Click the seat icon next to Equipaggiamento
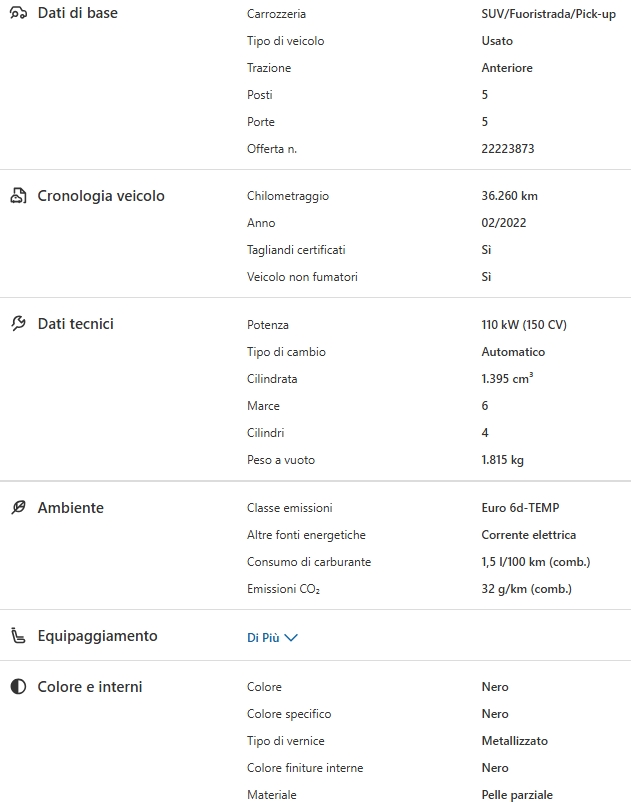The image size is (631, 802). 18,636
